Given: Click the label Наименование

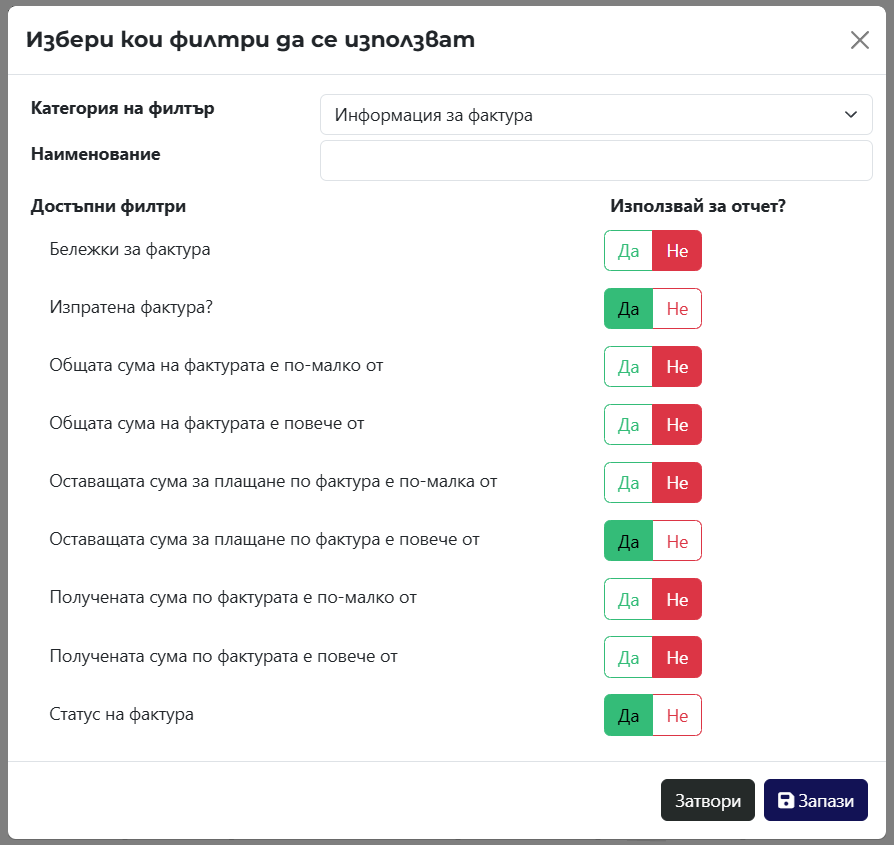Looking at the screenshot, I should click(x=95, y=154).
